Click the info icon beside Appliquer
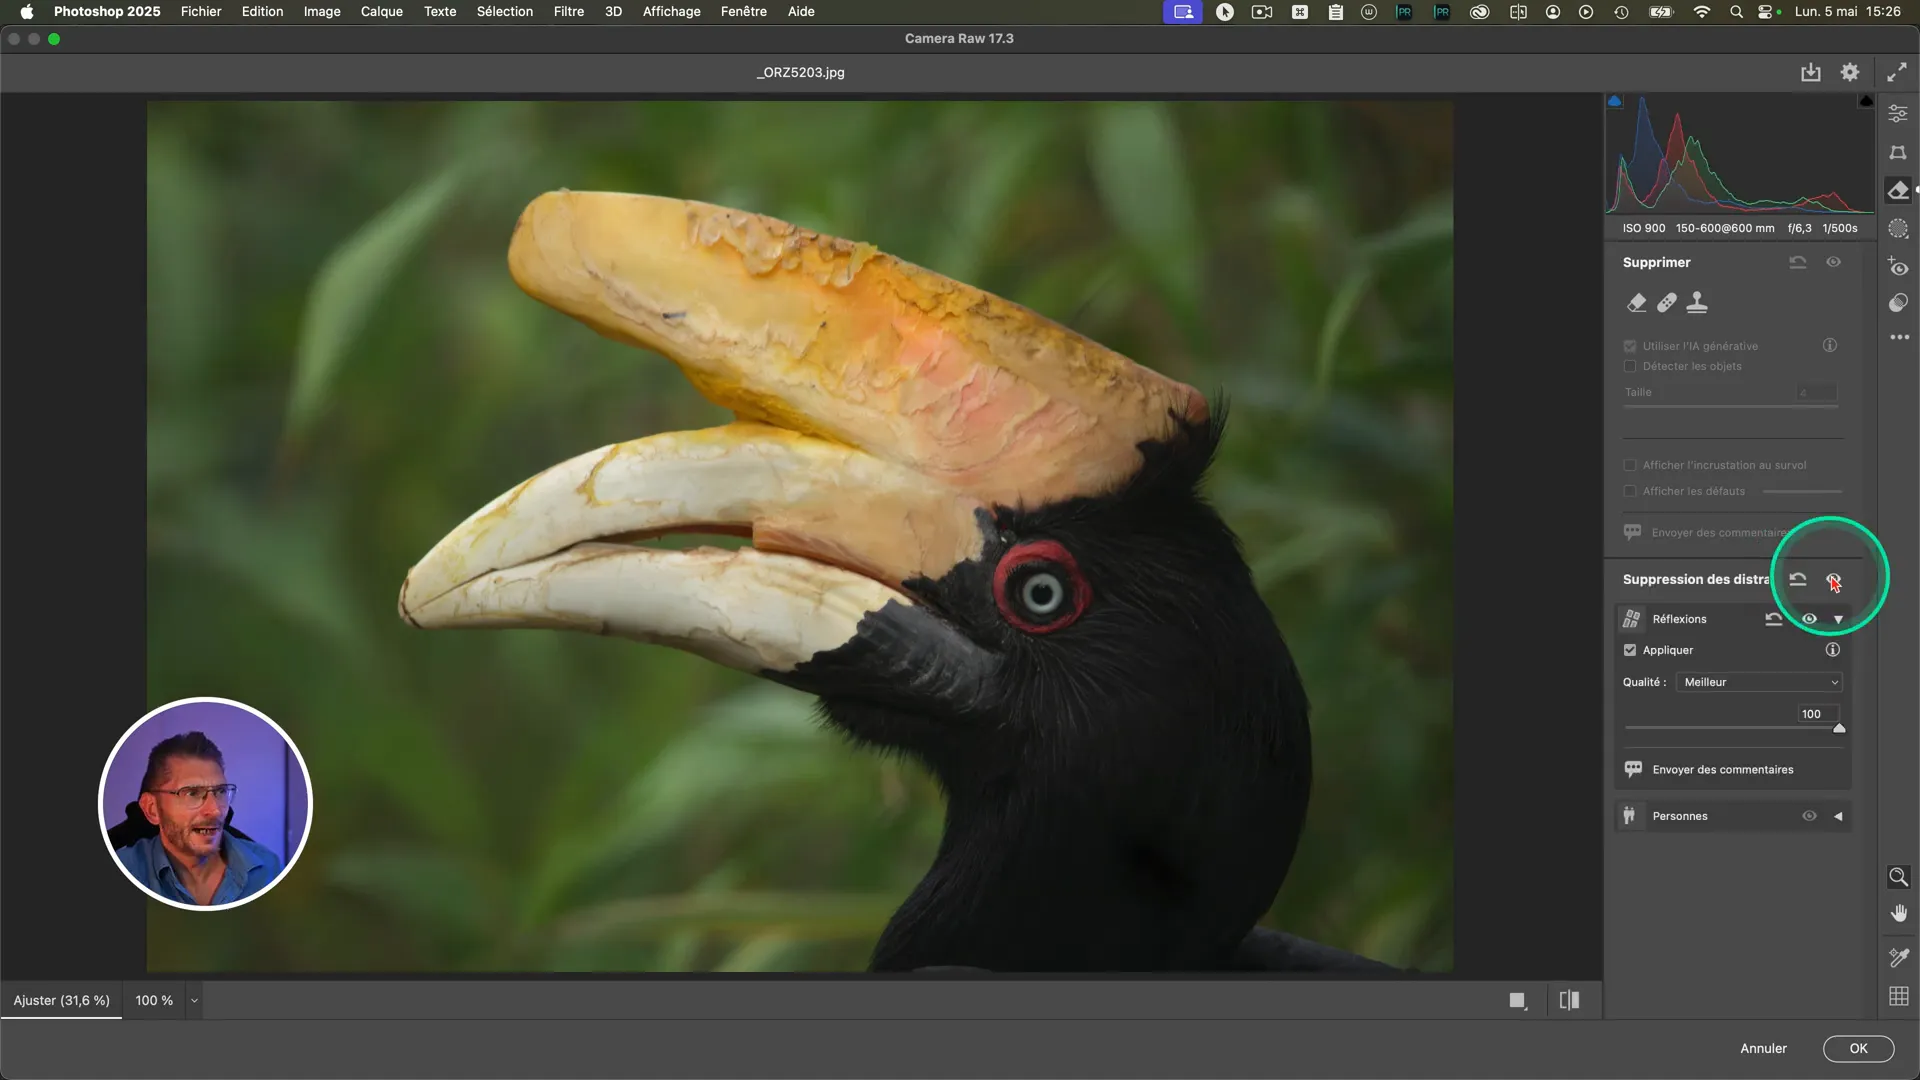Image resolution: width=1920 pixels, height=1080 pixels. 1832,650
